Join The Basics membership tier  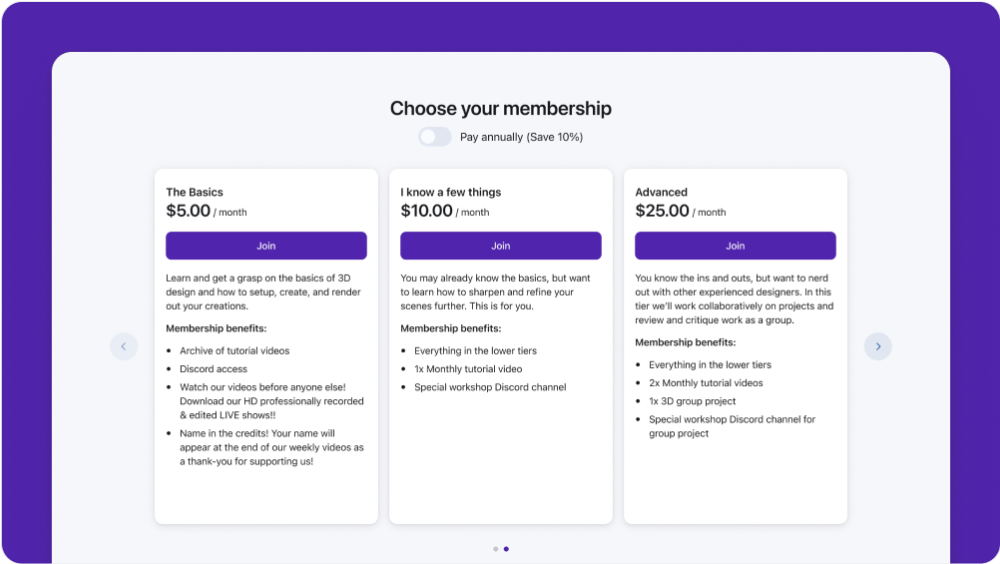[266, 246]
